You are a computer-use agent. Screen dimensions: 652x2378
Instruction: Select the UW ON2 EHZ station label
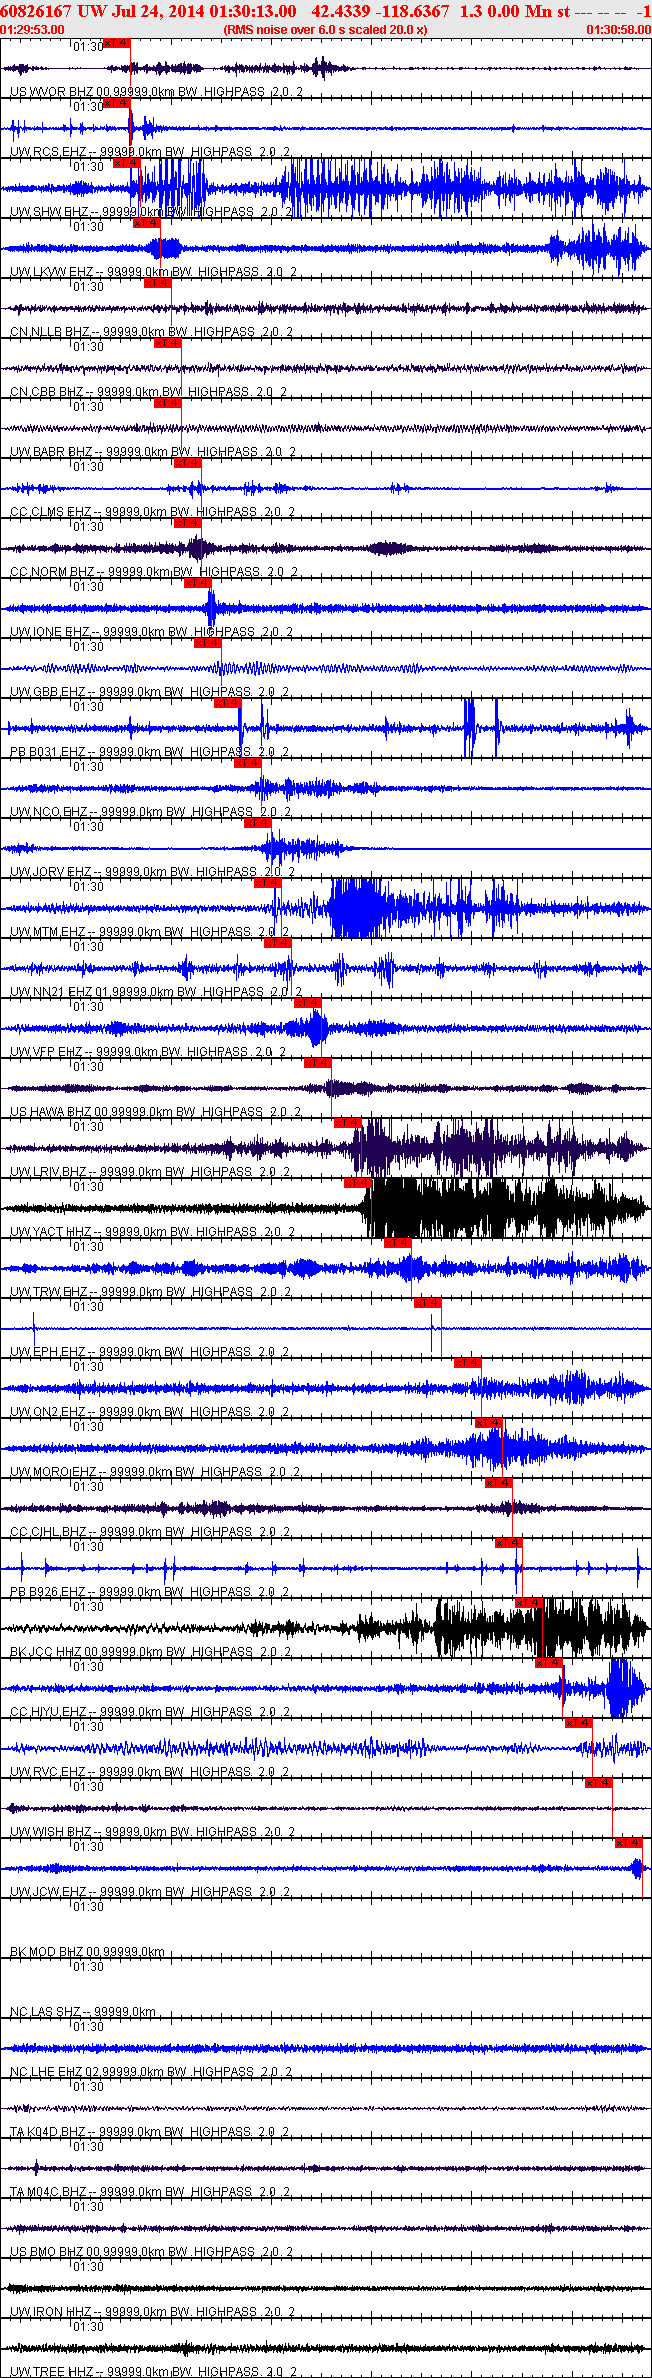(x=150, y=1412)
